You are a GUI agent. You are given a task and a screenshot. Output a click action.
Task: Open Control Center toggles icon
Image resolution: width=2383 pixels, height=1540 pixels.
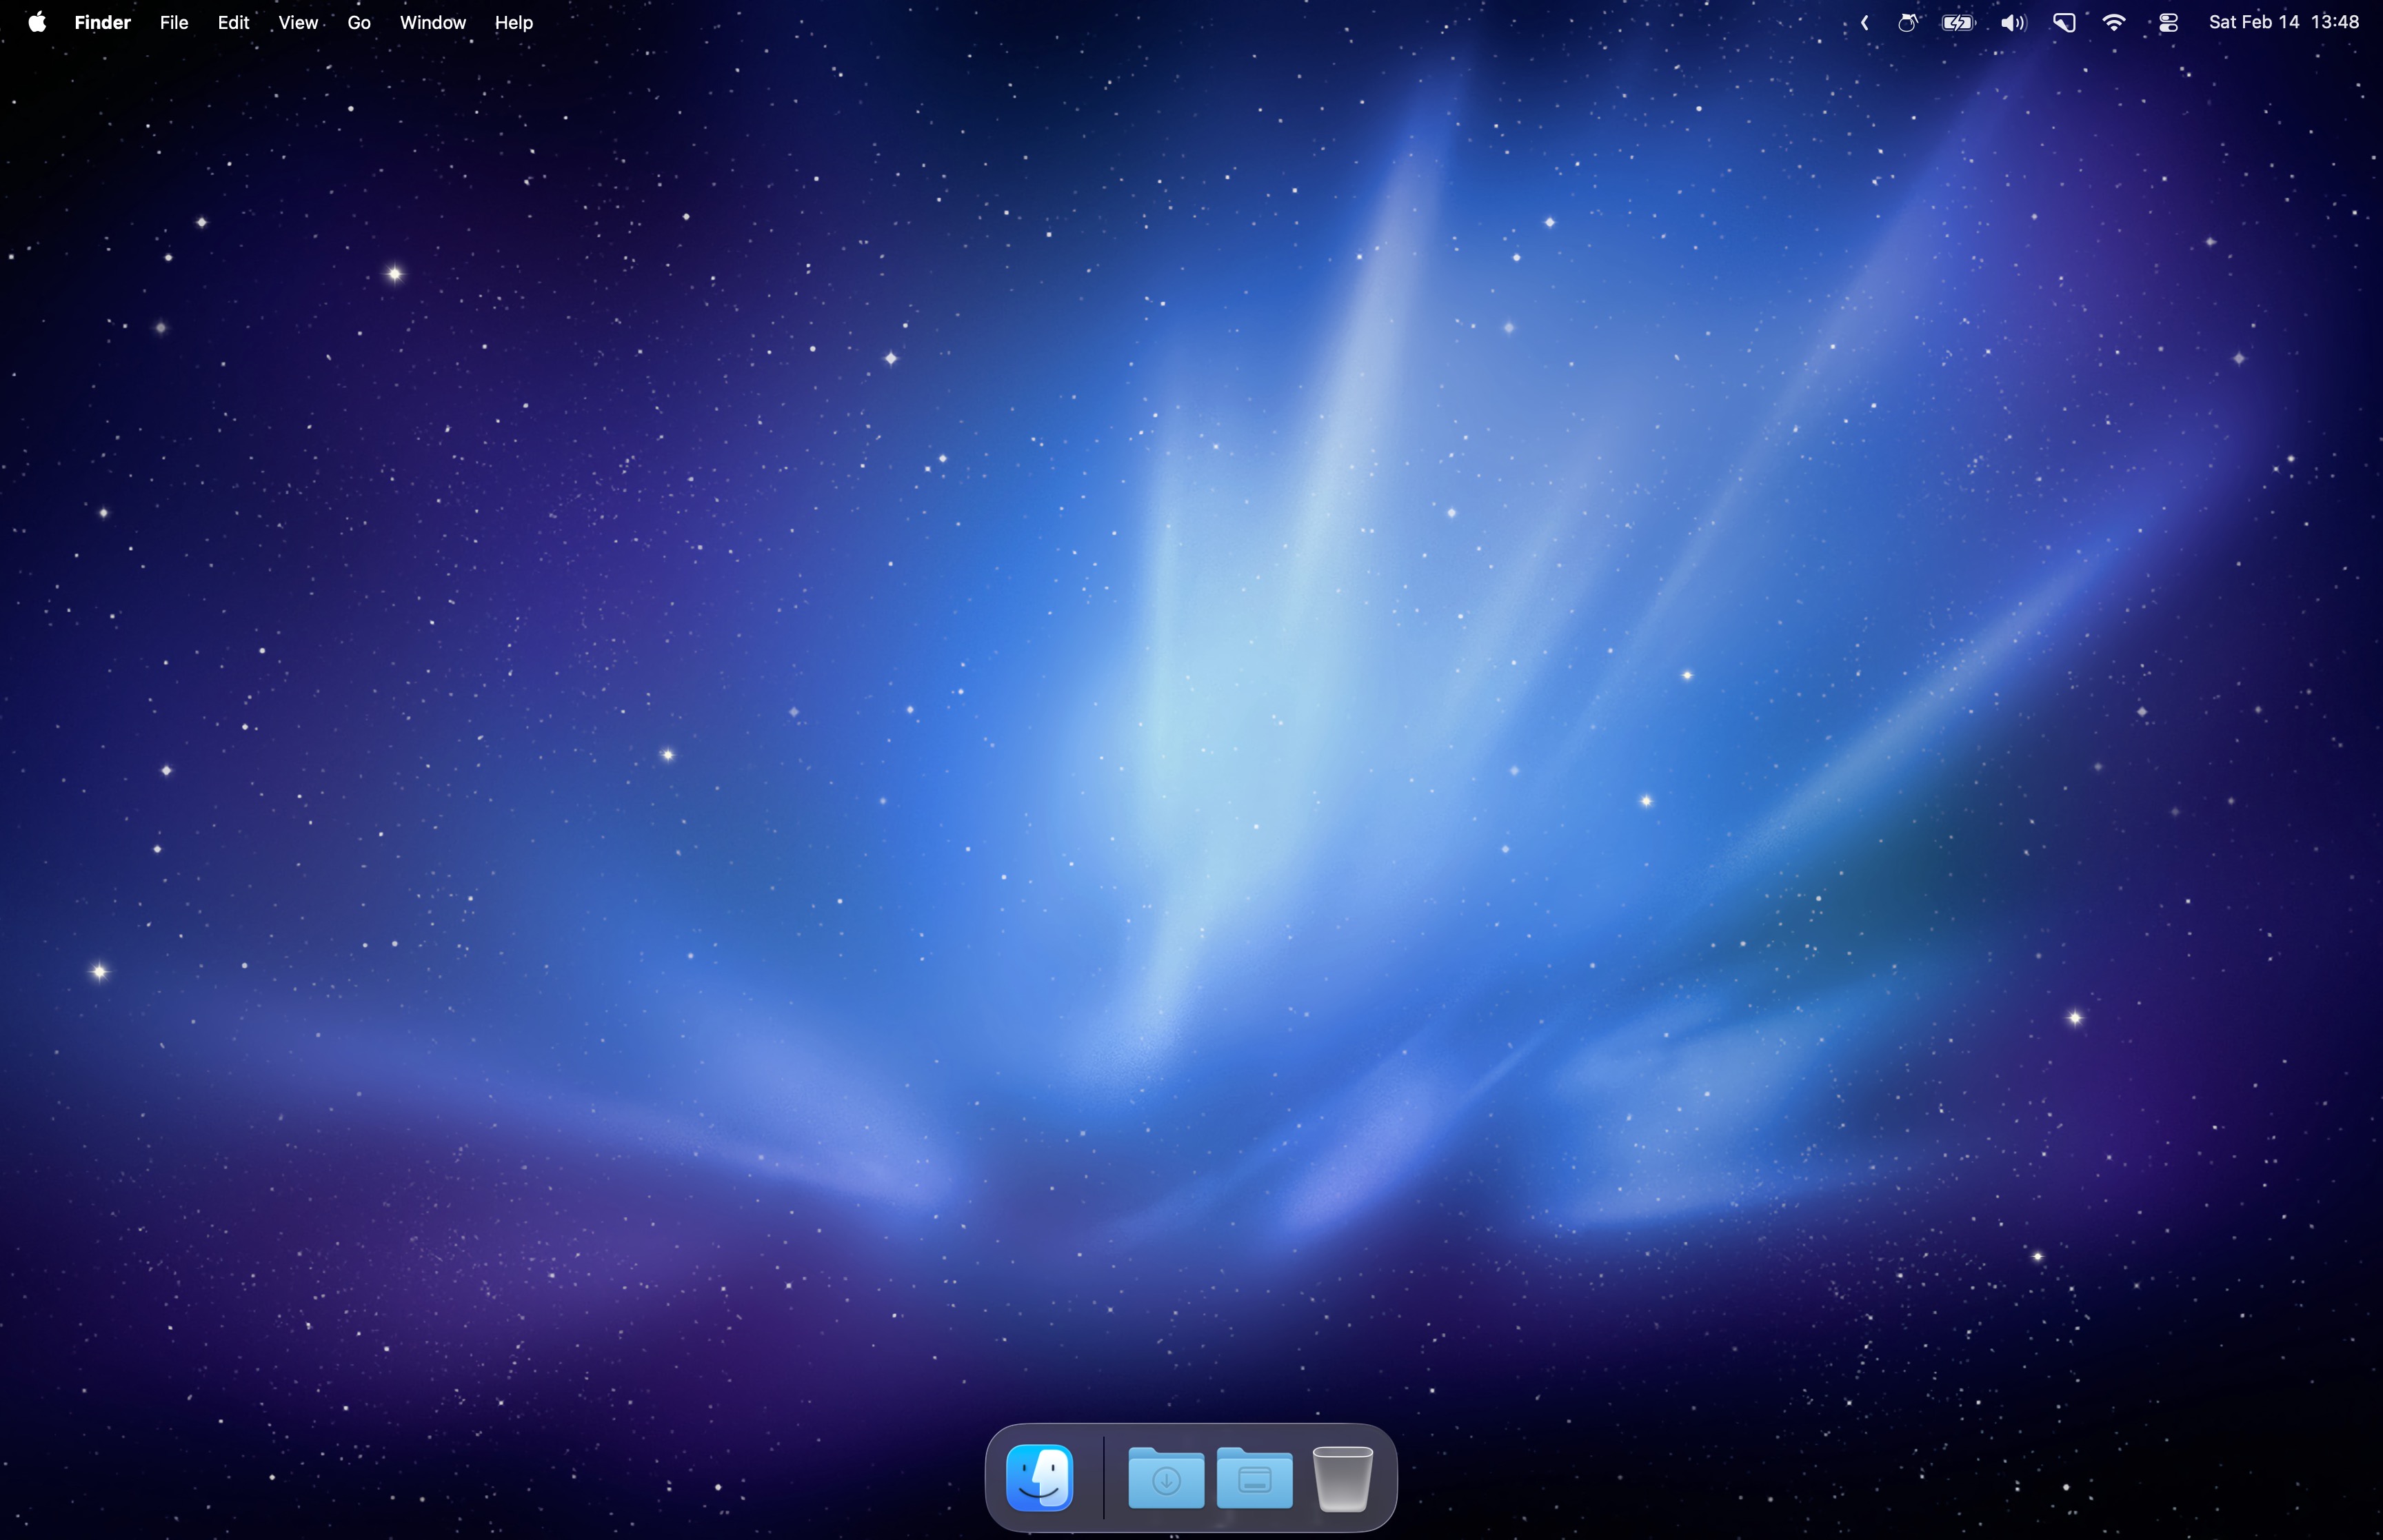click(2168, 22)
